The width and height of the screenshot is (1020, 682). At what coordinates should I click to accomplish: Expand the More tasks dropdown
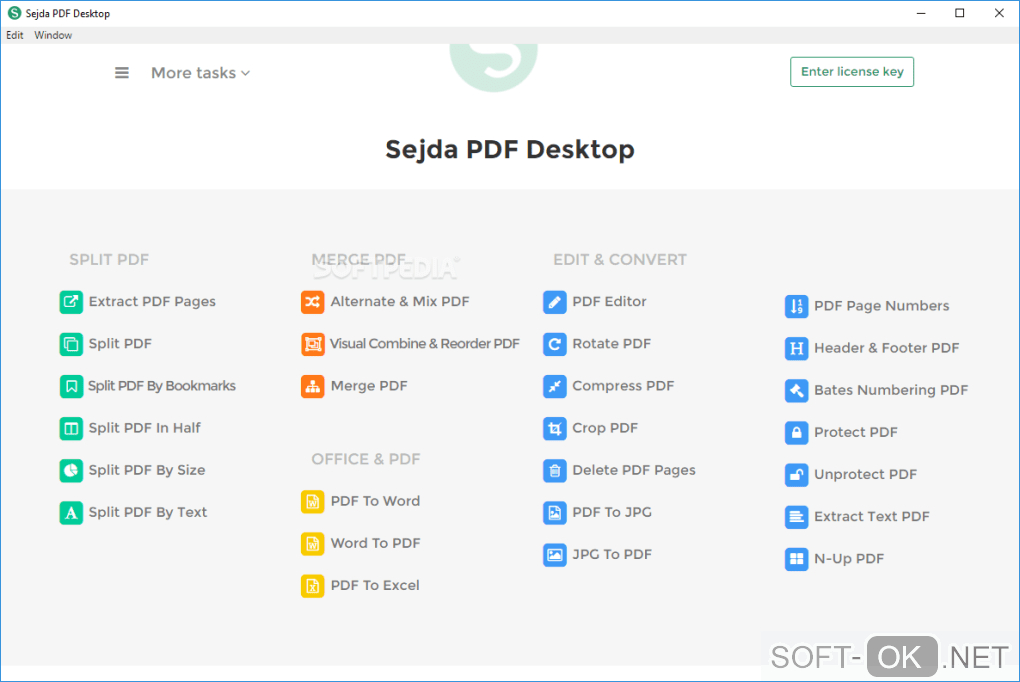coord(200,73)
